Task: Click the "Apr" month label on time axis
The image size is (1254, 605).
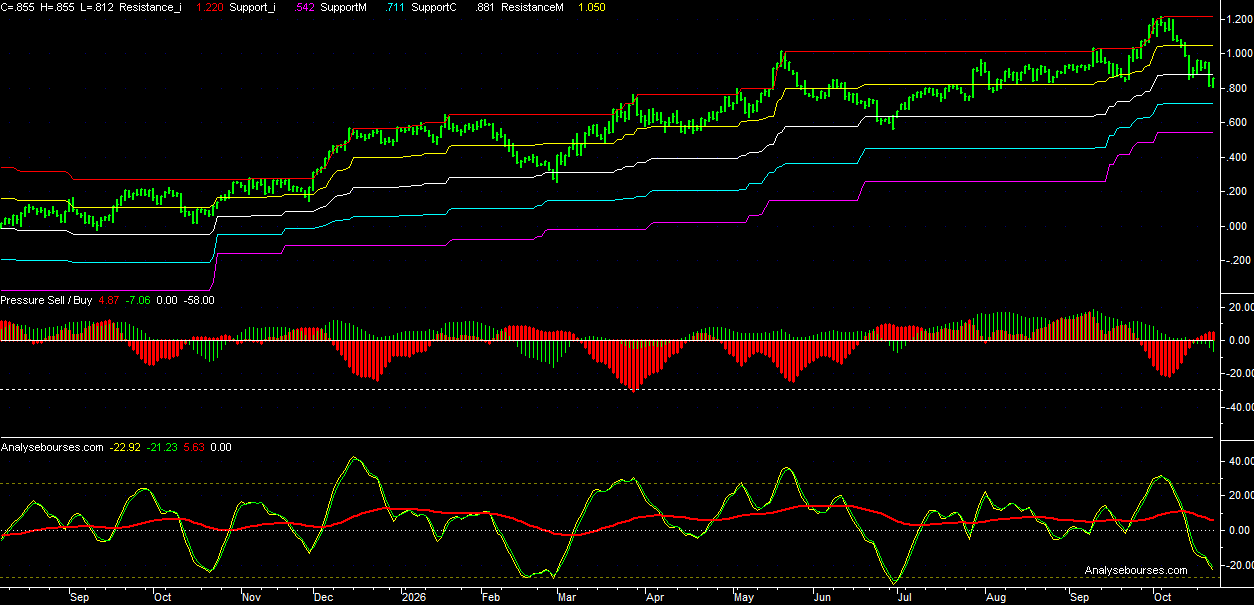Action: pyautogui.click(x=655, y=597)
